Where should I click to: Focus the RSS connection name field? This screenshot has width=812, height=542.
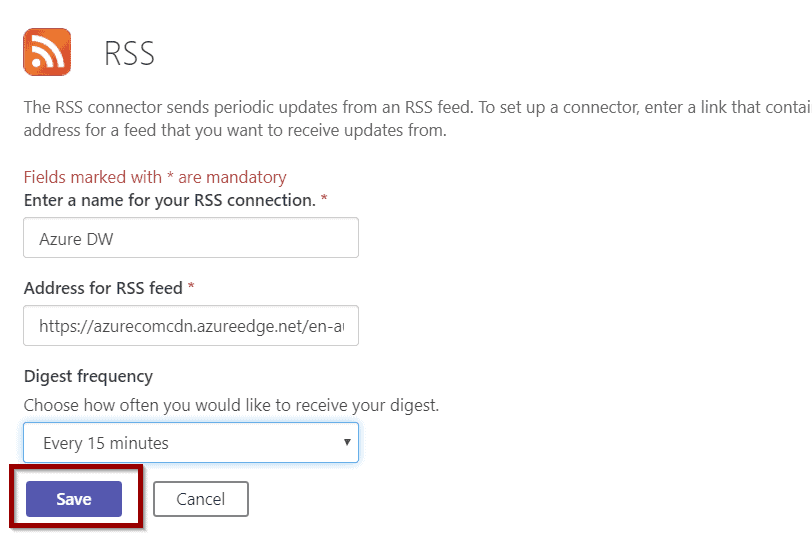(x=191, y=238)
